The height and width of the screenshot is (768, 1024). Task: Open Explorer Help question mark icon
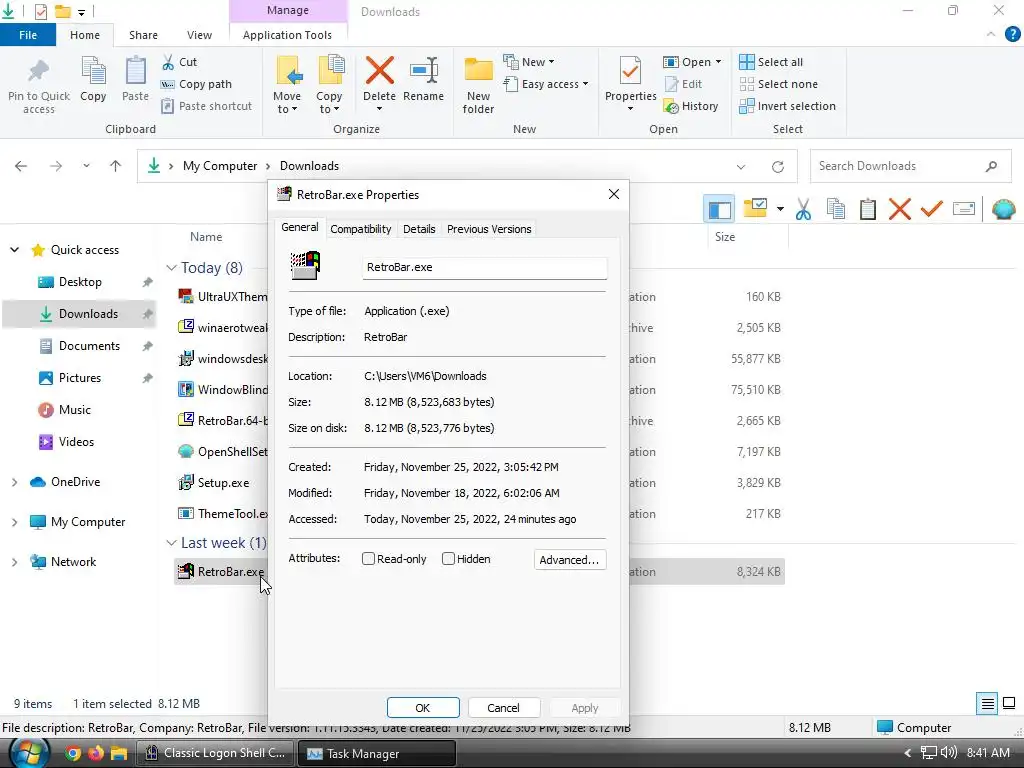click(1012, 35)
